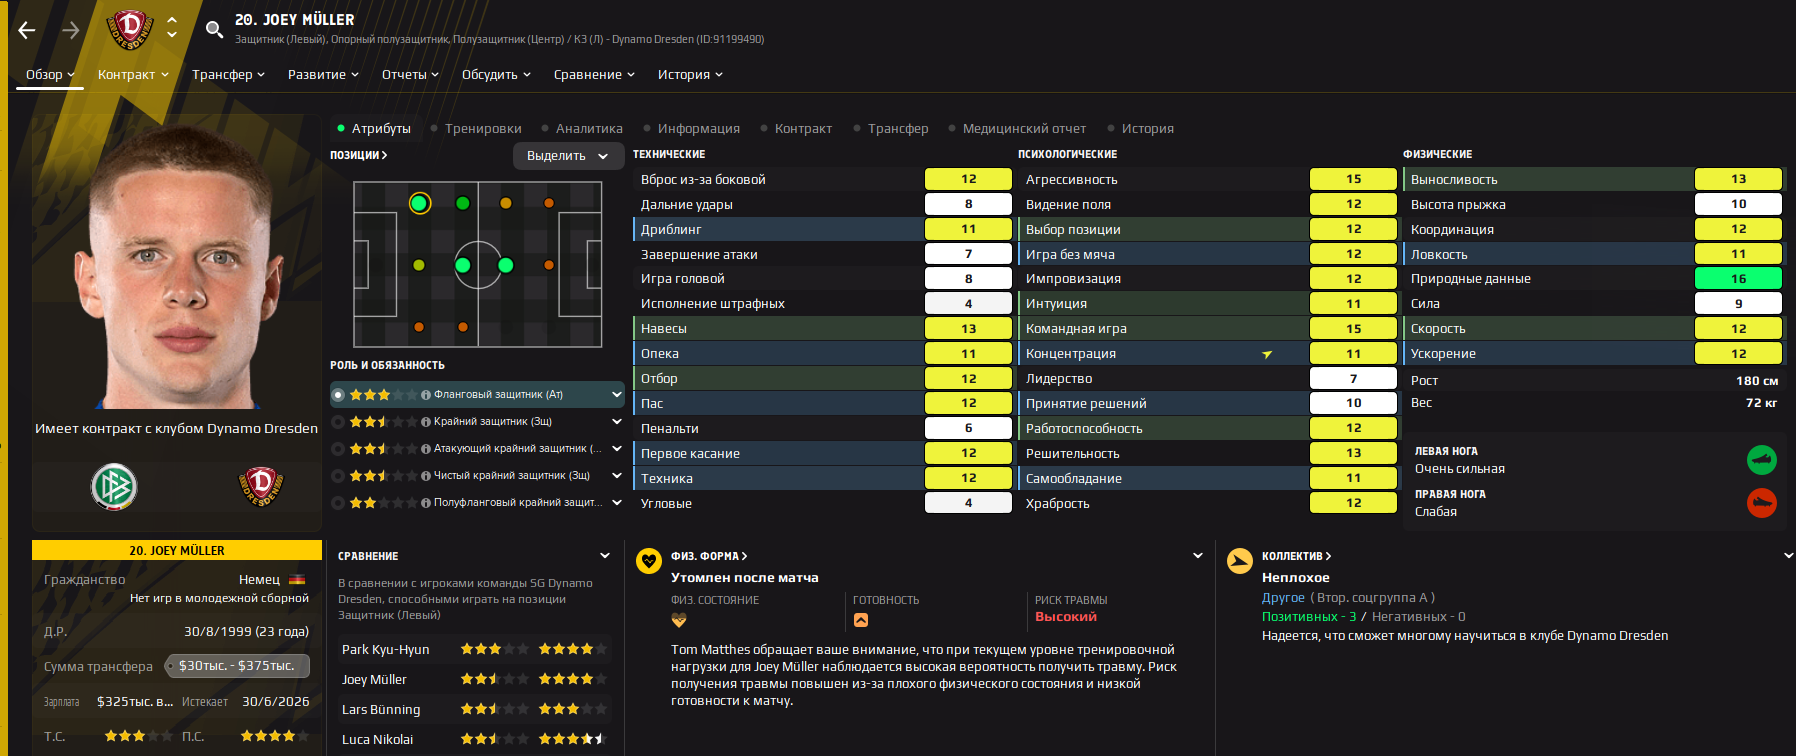This screenshot has height=756, width=1796.
Task: Expand the Чистый крайний защитник role row
Action: 617,476
